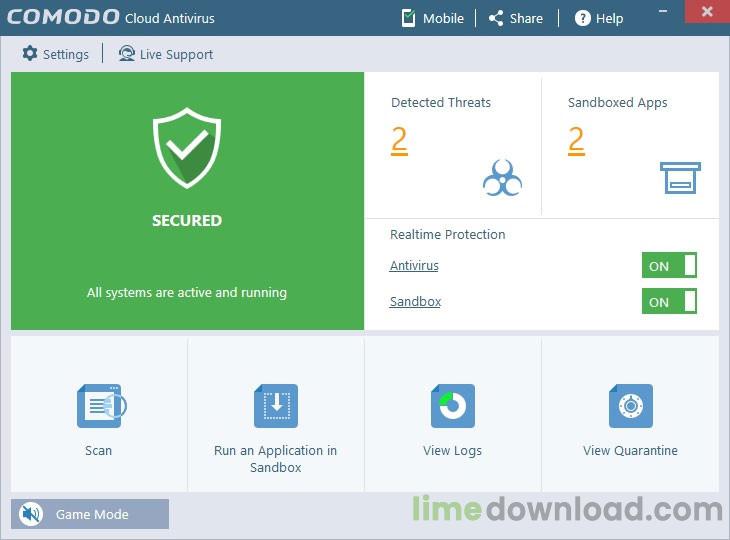Click the COMODO logo in title bar
The image size is (730, 540).
point(63,17)
